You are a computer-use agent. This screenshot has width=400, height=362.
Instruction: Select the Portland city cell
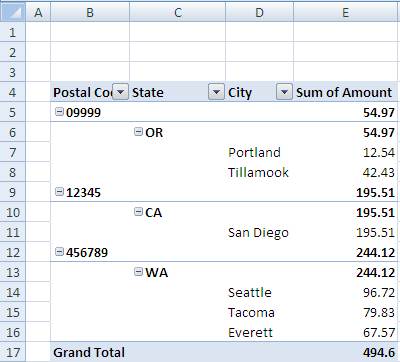click(259, 152)
